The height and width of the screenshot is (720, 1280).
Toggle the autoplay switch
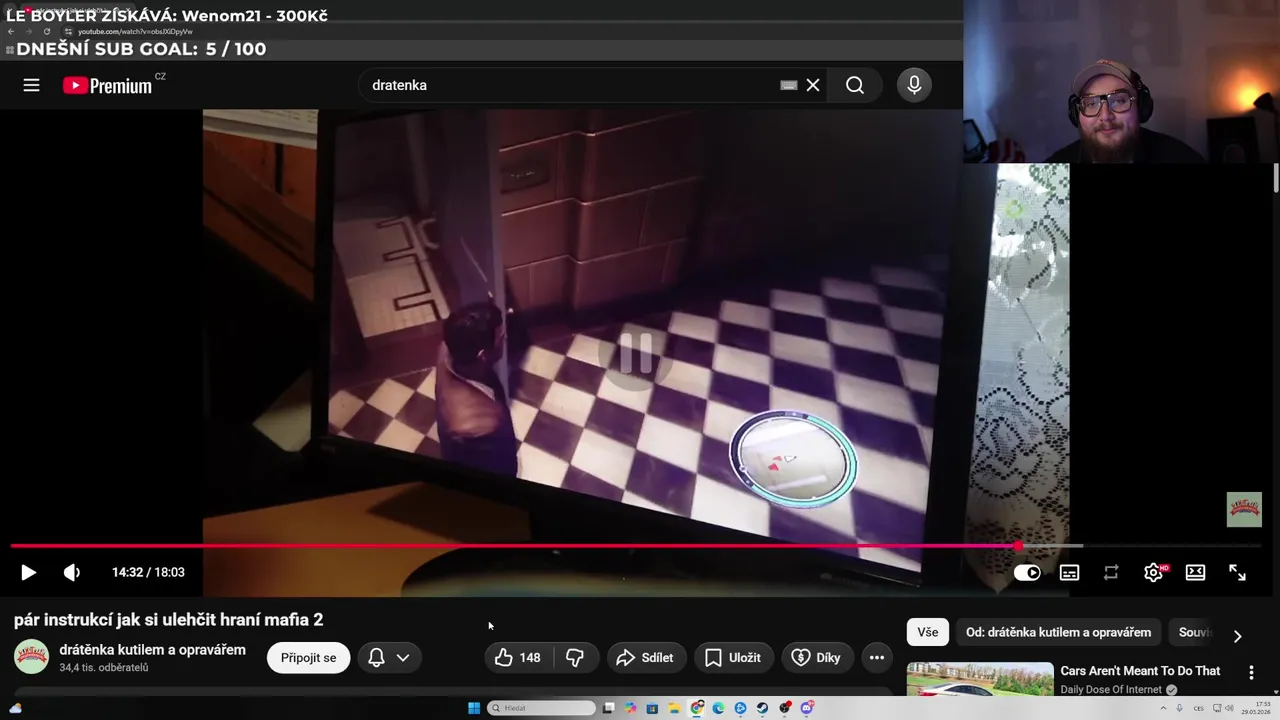[x=1027, y=573]
